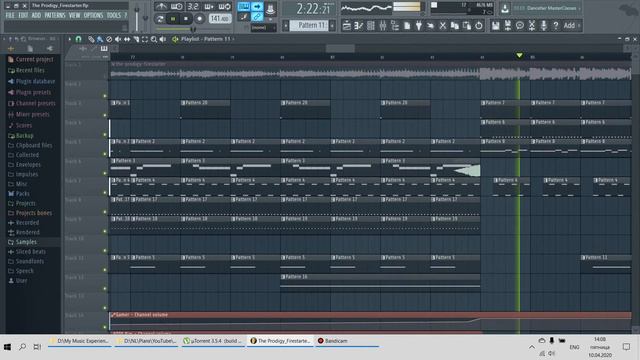The width and height of the screenshot is (640, 360).
Task: Open the plugin picker plug icon
Action: point(419,26)
